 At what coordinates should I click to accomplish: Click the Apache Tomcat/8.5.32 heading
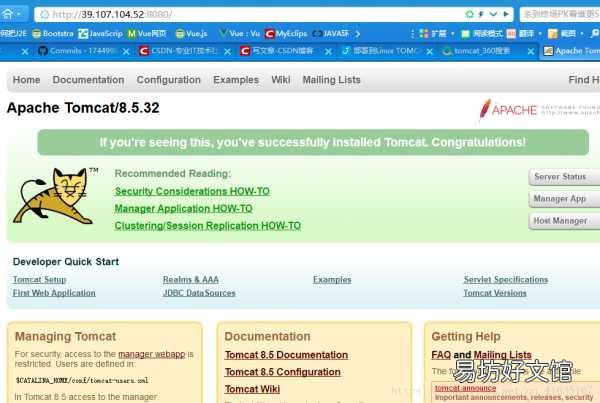(83, 108)
